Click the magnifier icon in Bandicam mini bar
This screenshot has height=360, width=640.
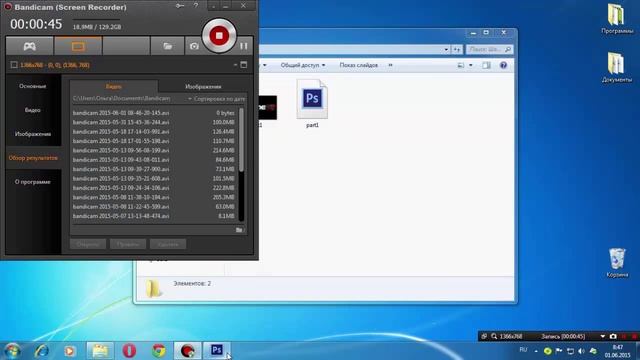click(x=494, y=336)
